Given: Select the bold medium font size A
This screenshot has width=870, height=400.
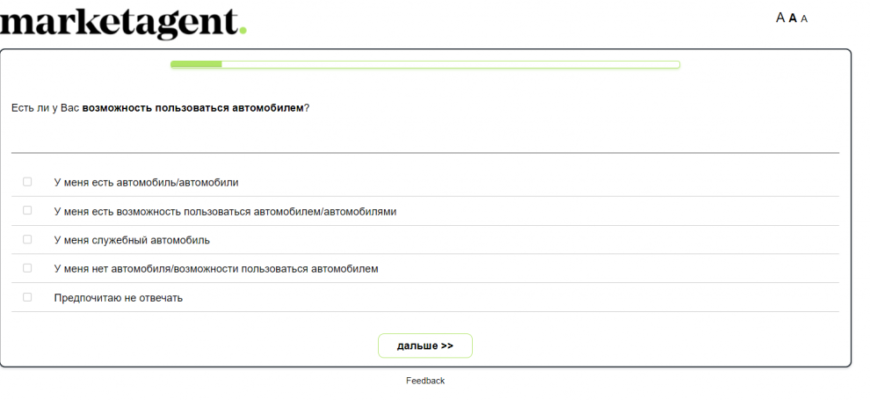Looking at the screenshot, I should click(x=793, y=18).
